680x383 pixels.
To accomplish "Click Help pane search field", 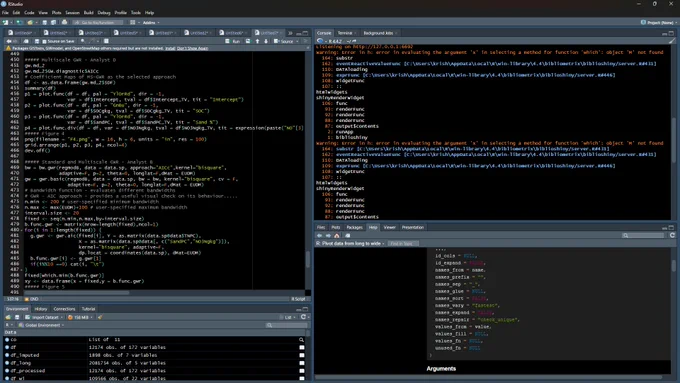I will pos(644,236).
